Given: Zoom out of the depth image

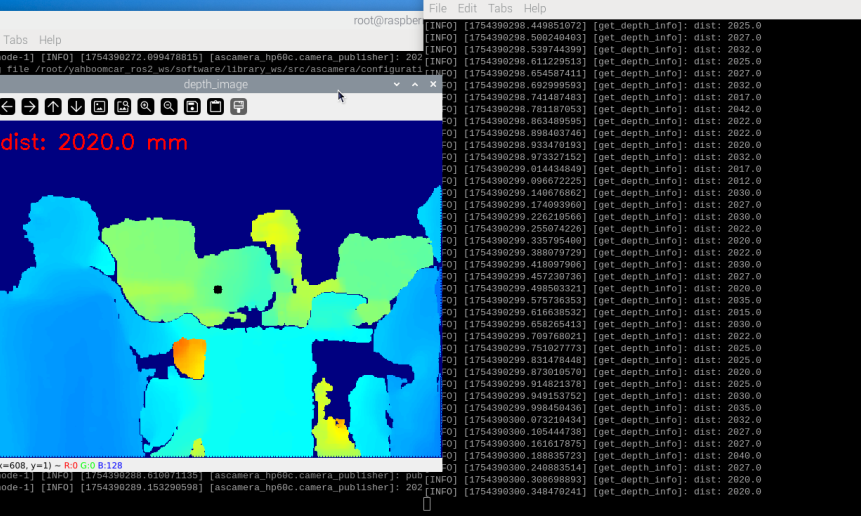Looking at the screenshot, I should (169, 106).
